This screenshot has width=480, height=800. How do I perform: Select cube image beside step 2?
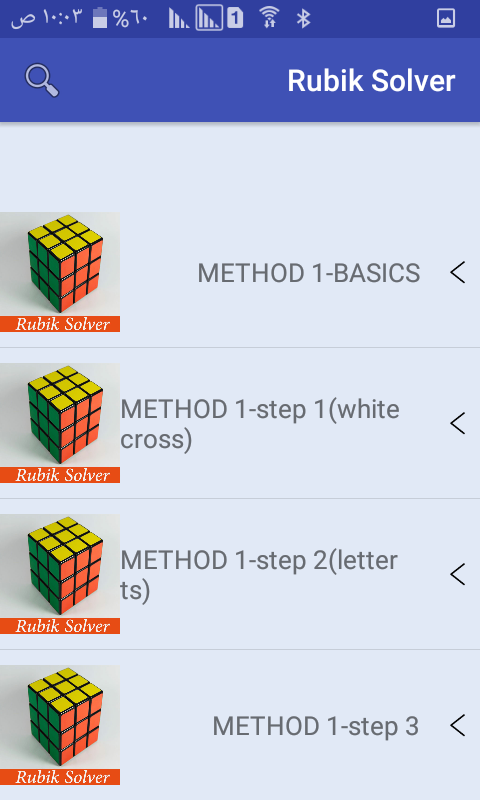click(x=60, y=574)
